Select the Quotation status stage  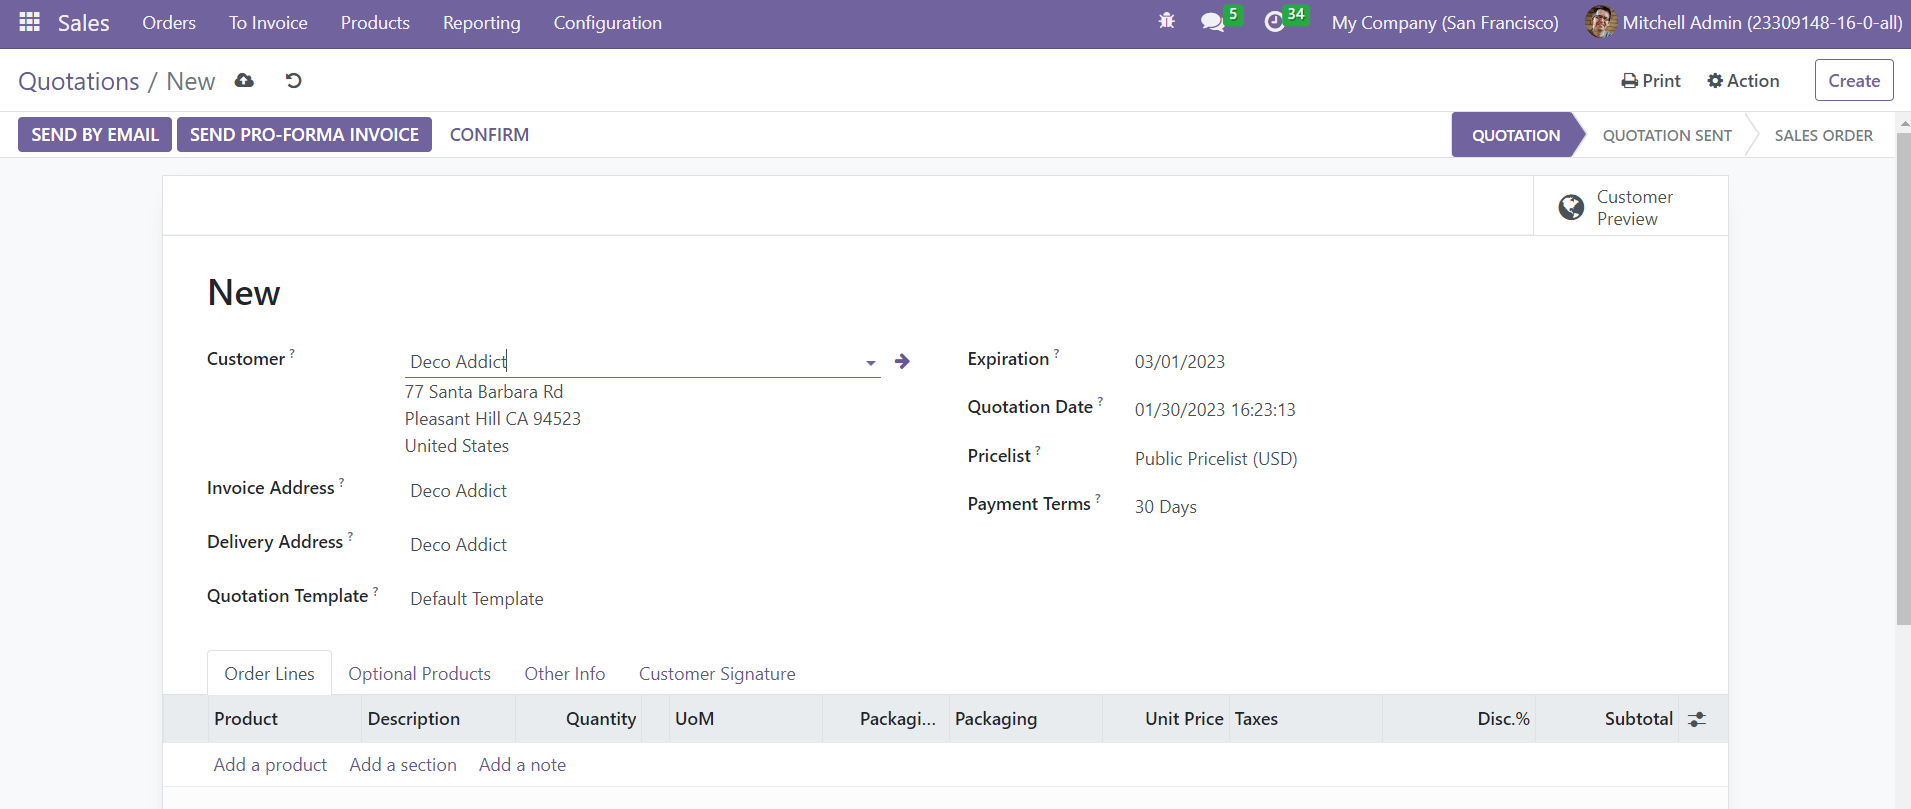tap(1516, 135)
